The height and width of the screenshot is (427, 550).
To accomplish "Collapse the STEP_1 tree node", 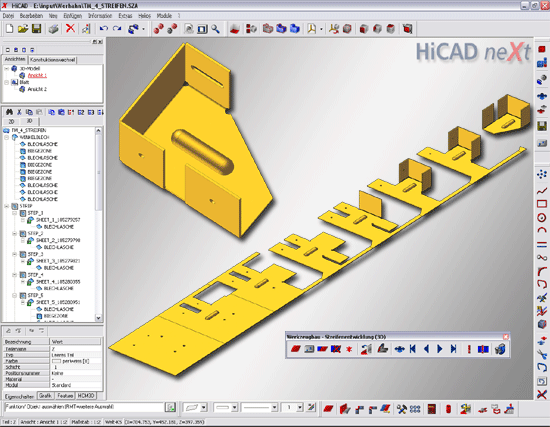I will [15, 213].
